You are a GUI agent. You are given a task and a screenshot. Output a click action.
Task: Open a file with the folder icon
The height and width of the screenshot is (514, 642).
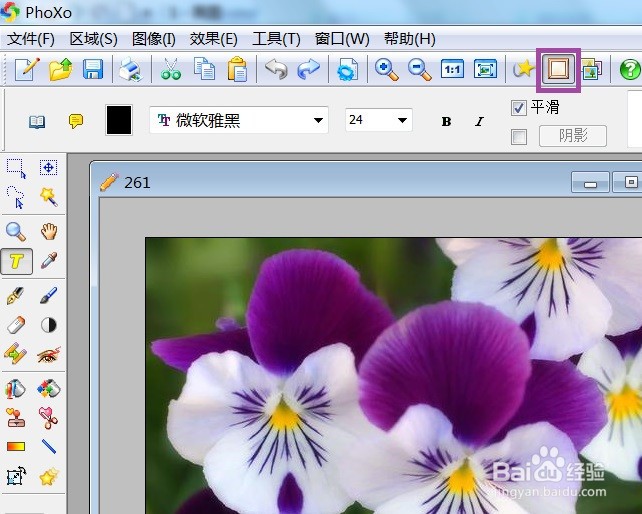click(61, 69)
